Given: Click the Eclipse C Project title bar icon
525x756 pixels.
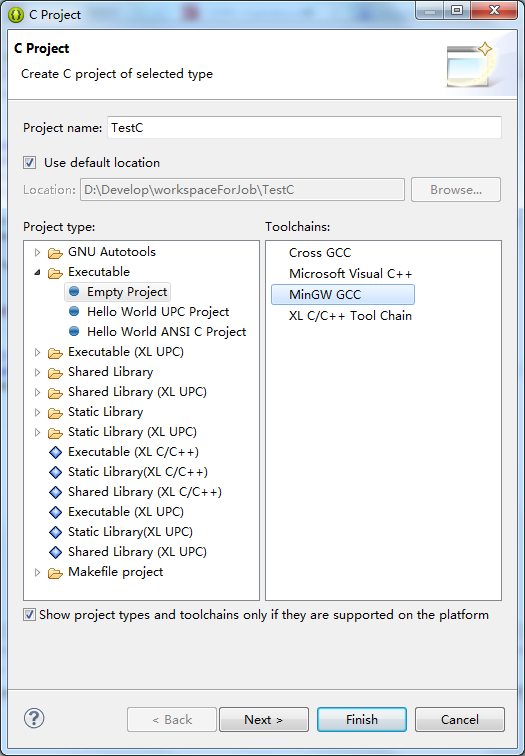Looking at the screenshot, I should pyautogui.click(x=16, y=15).
